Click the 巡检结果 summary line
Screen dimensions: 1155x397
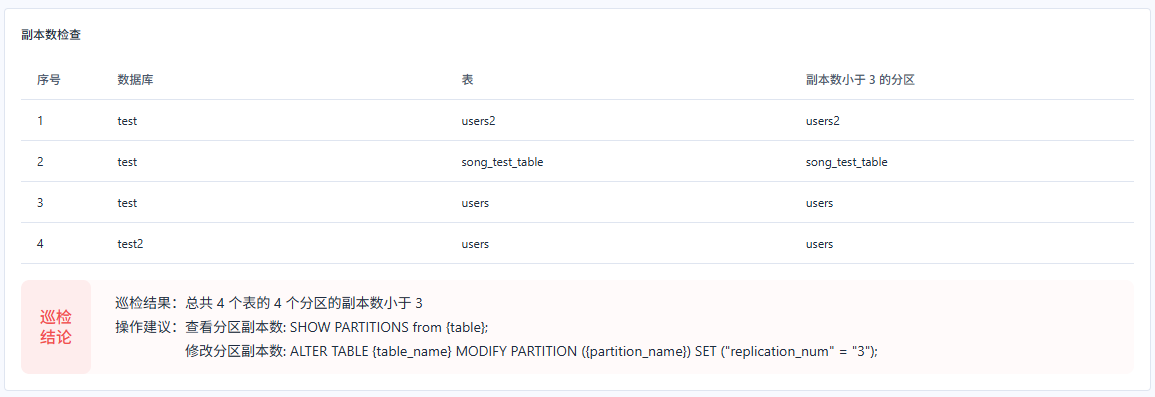(269, 303)
